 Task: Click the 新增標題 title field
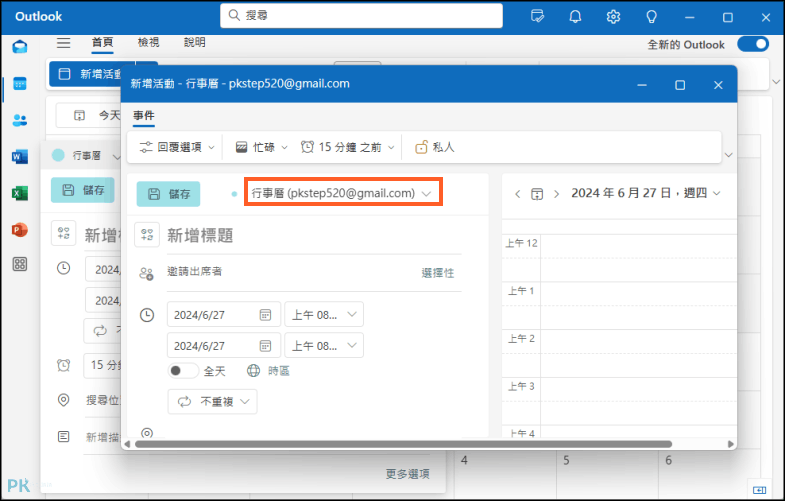point(314,235)
